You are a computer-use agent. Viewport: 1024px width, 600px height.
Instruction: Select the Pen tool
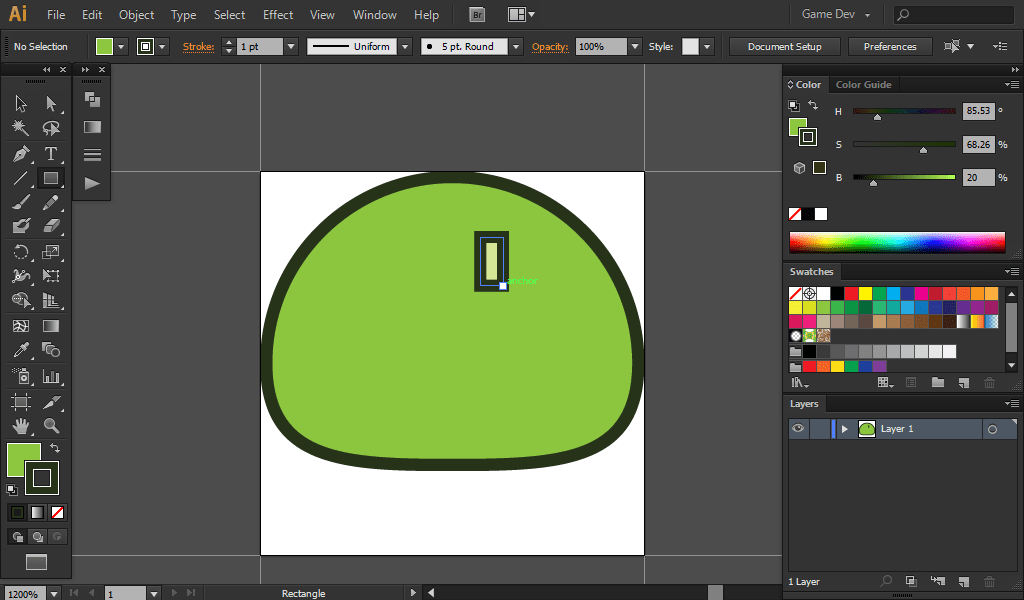(x=21, y=153)
